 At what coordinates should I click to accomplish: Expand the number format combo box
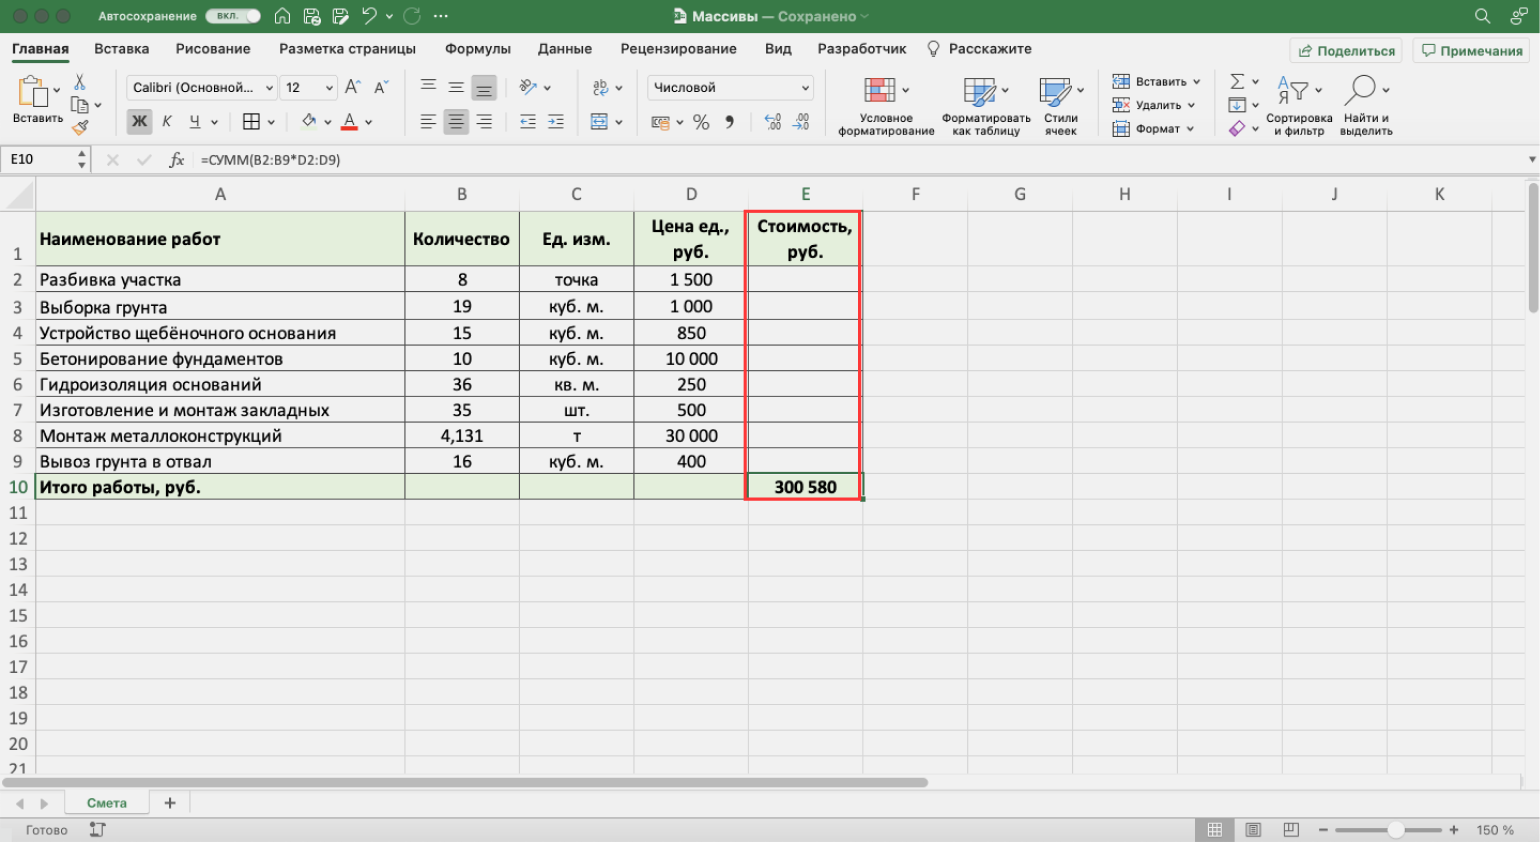pyautogui.click(x=730, y=88)
